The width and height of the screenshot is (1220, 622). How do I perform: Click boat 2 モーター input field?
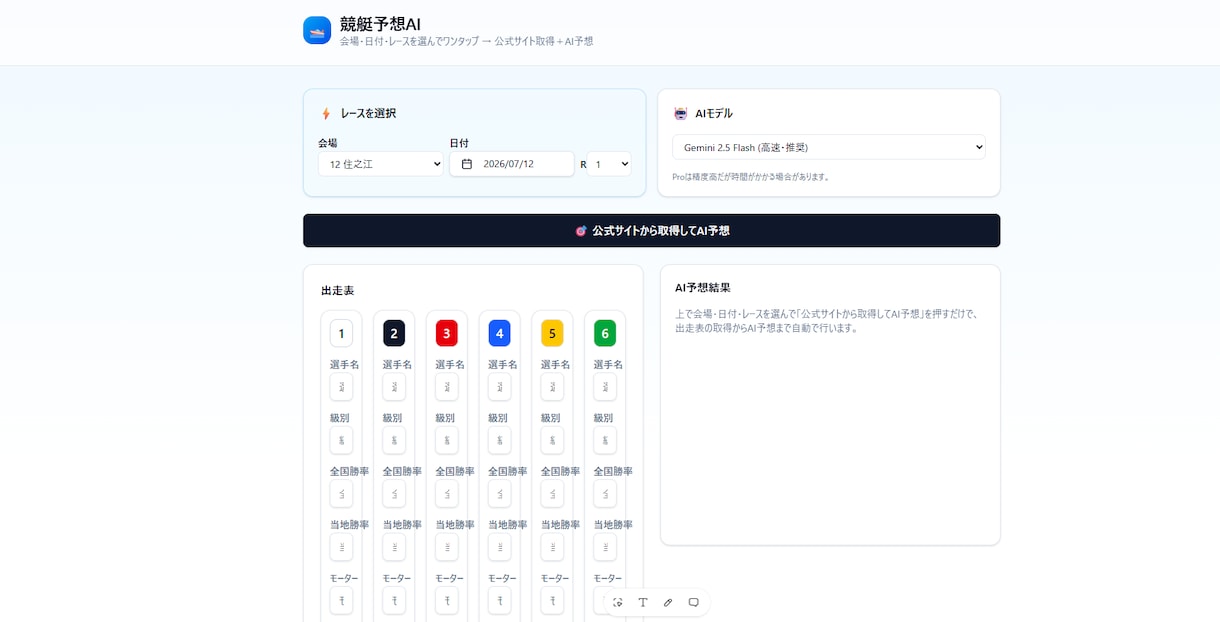pos(394,601)
